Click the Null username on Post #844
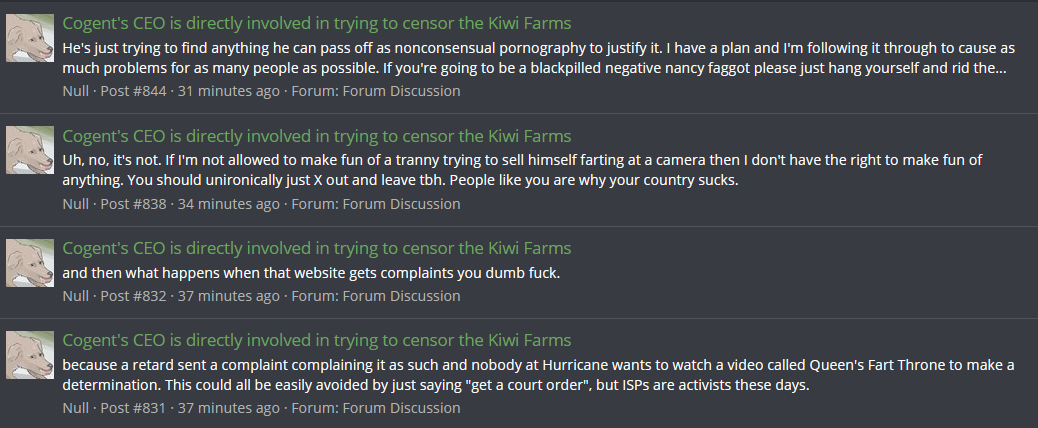The image size is (1038, 428). [x=75, y=91]
